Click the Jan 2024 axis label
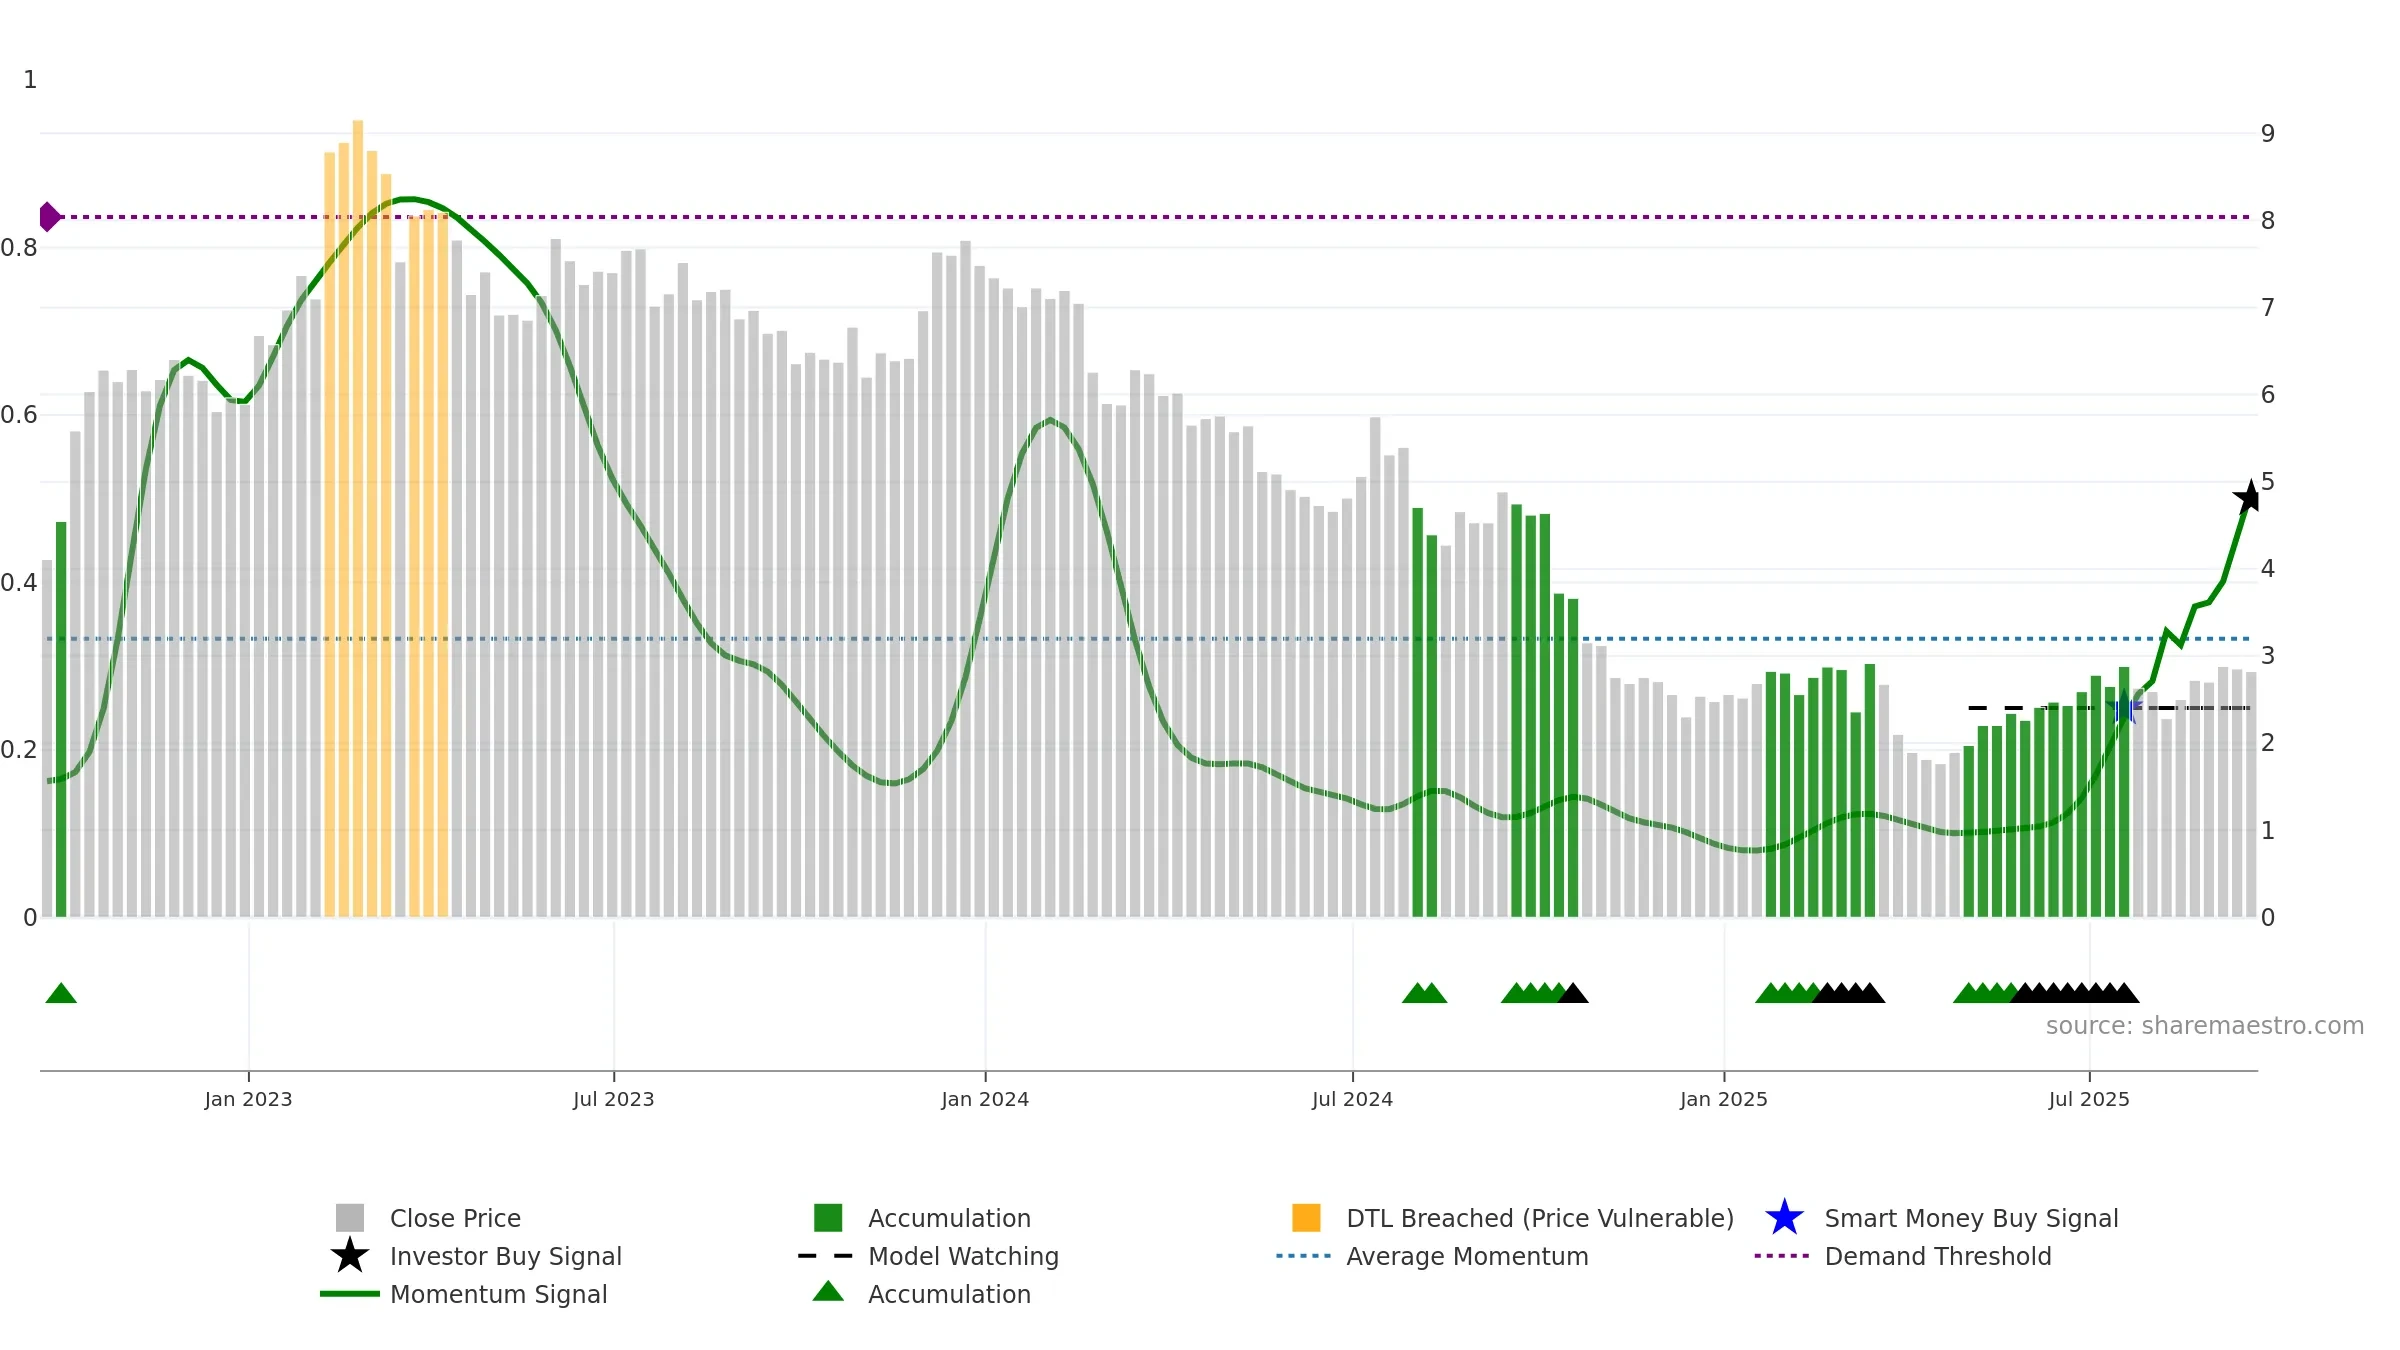 point(985,1100)
